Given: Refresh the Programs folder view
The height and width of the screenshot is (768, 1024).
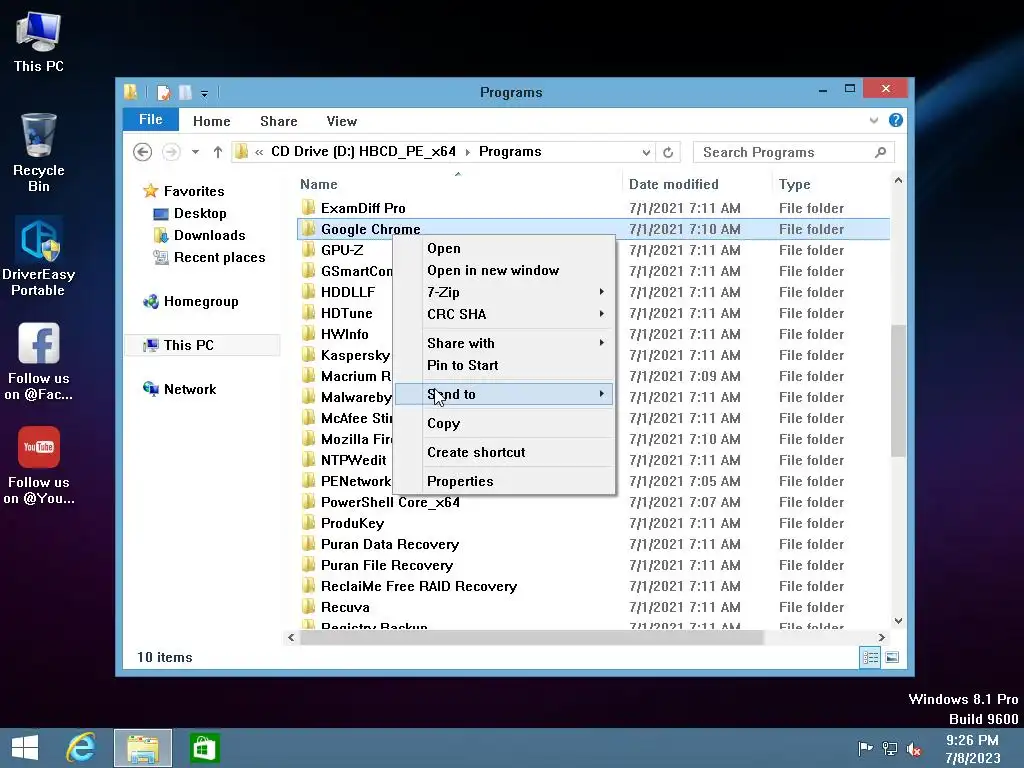Looking at the screenshot, I should (x=667, y=152).
